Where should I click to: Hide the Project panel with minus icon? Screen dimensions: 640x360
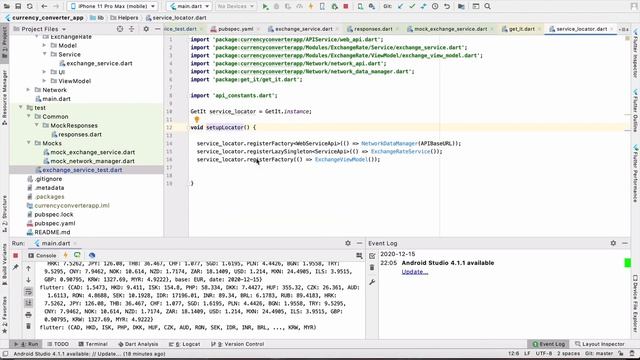pos(158,29)
